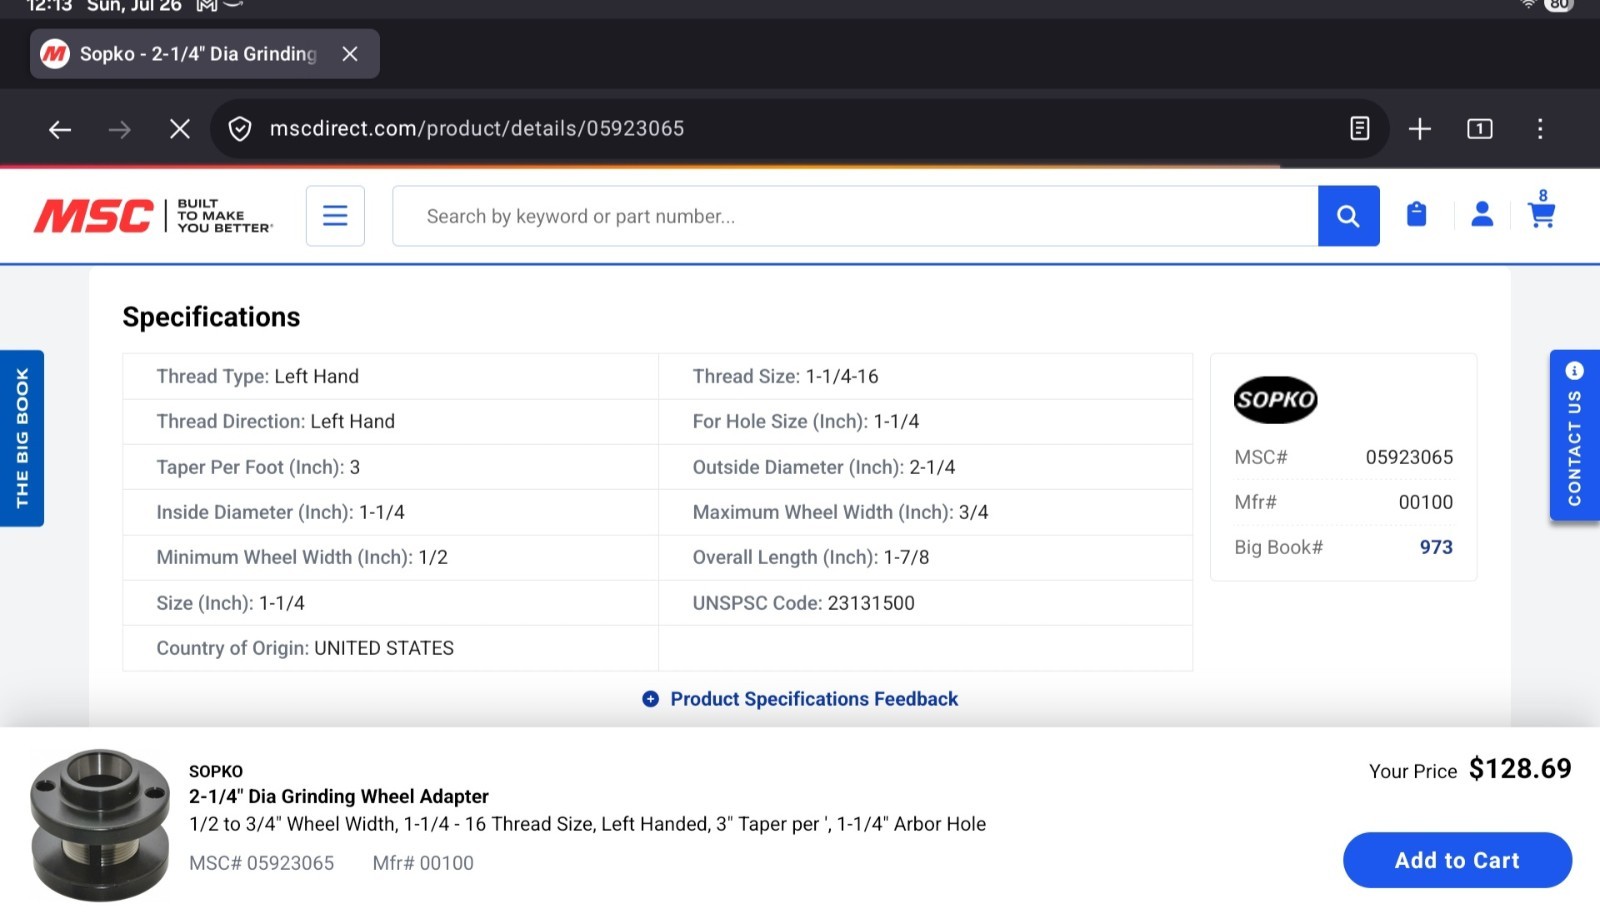The width and height of the screenshot is (1600, 919).
Task: Click the $128.69 price
Action: pyautogui.click(x=1520, y=769)
